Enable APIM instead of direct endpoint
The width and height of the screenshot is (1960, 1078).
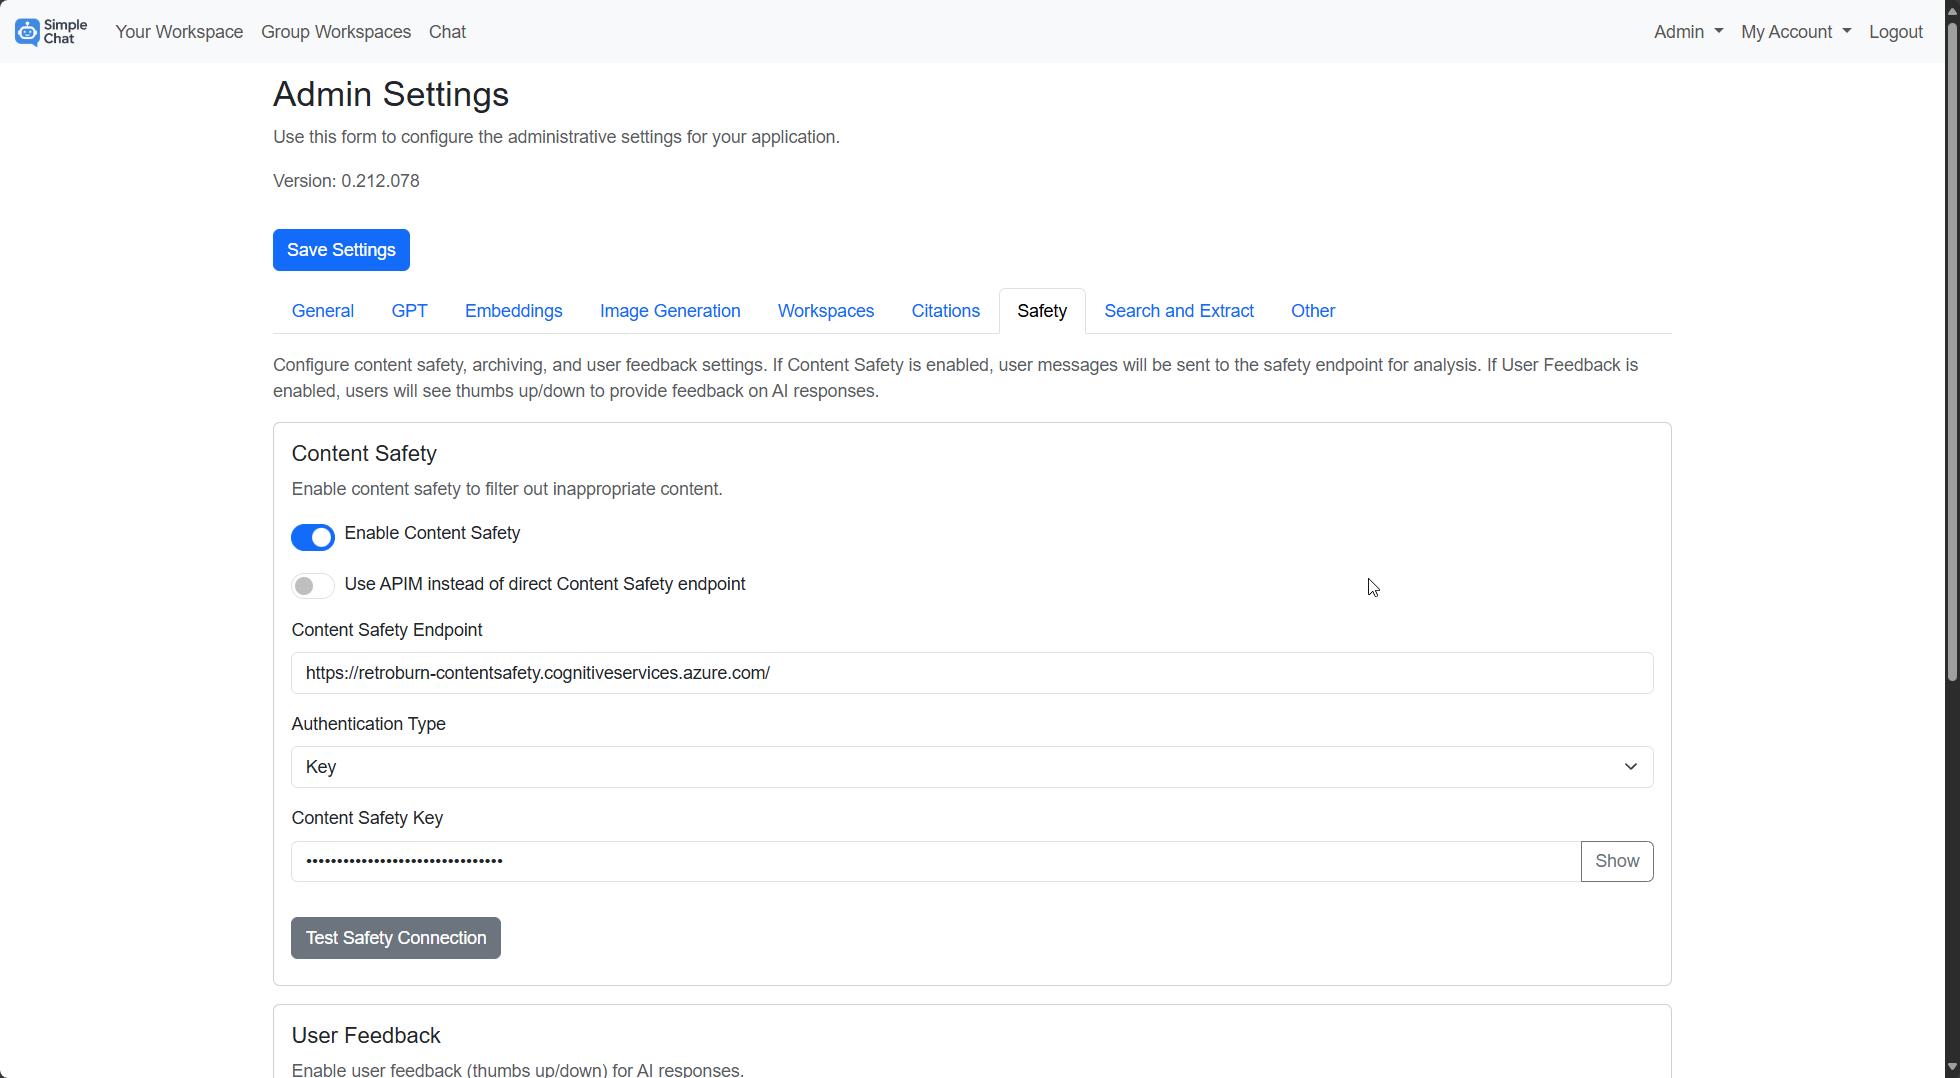tap(312, 585)
